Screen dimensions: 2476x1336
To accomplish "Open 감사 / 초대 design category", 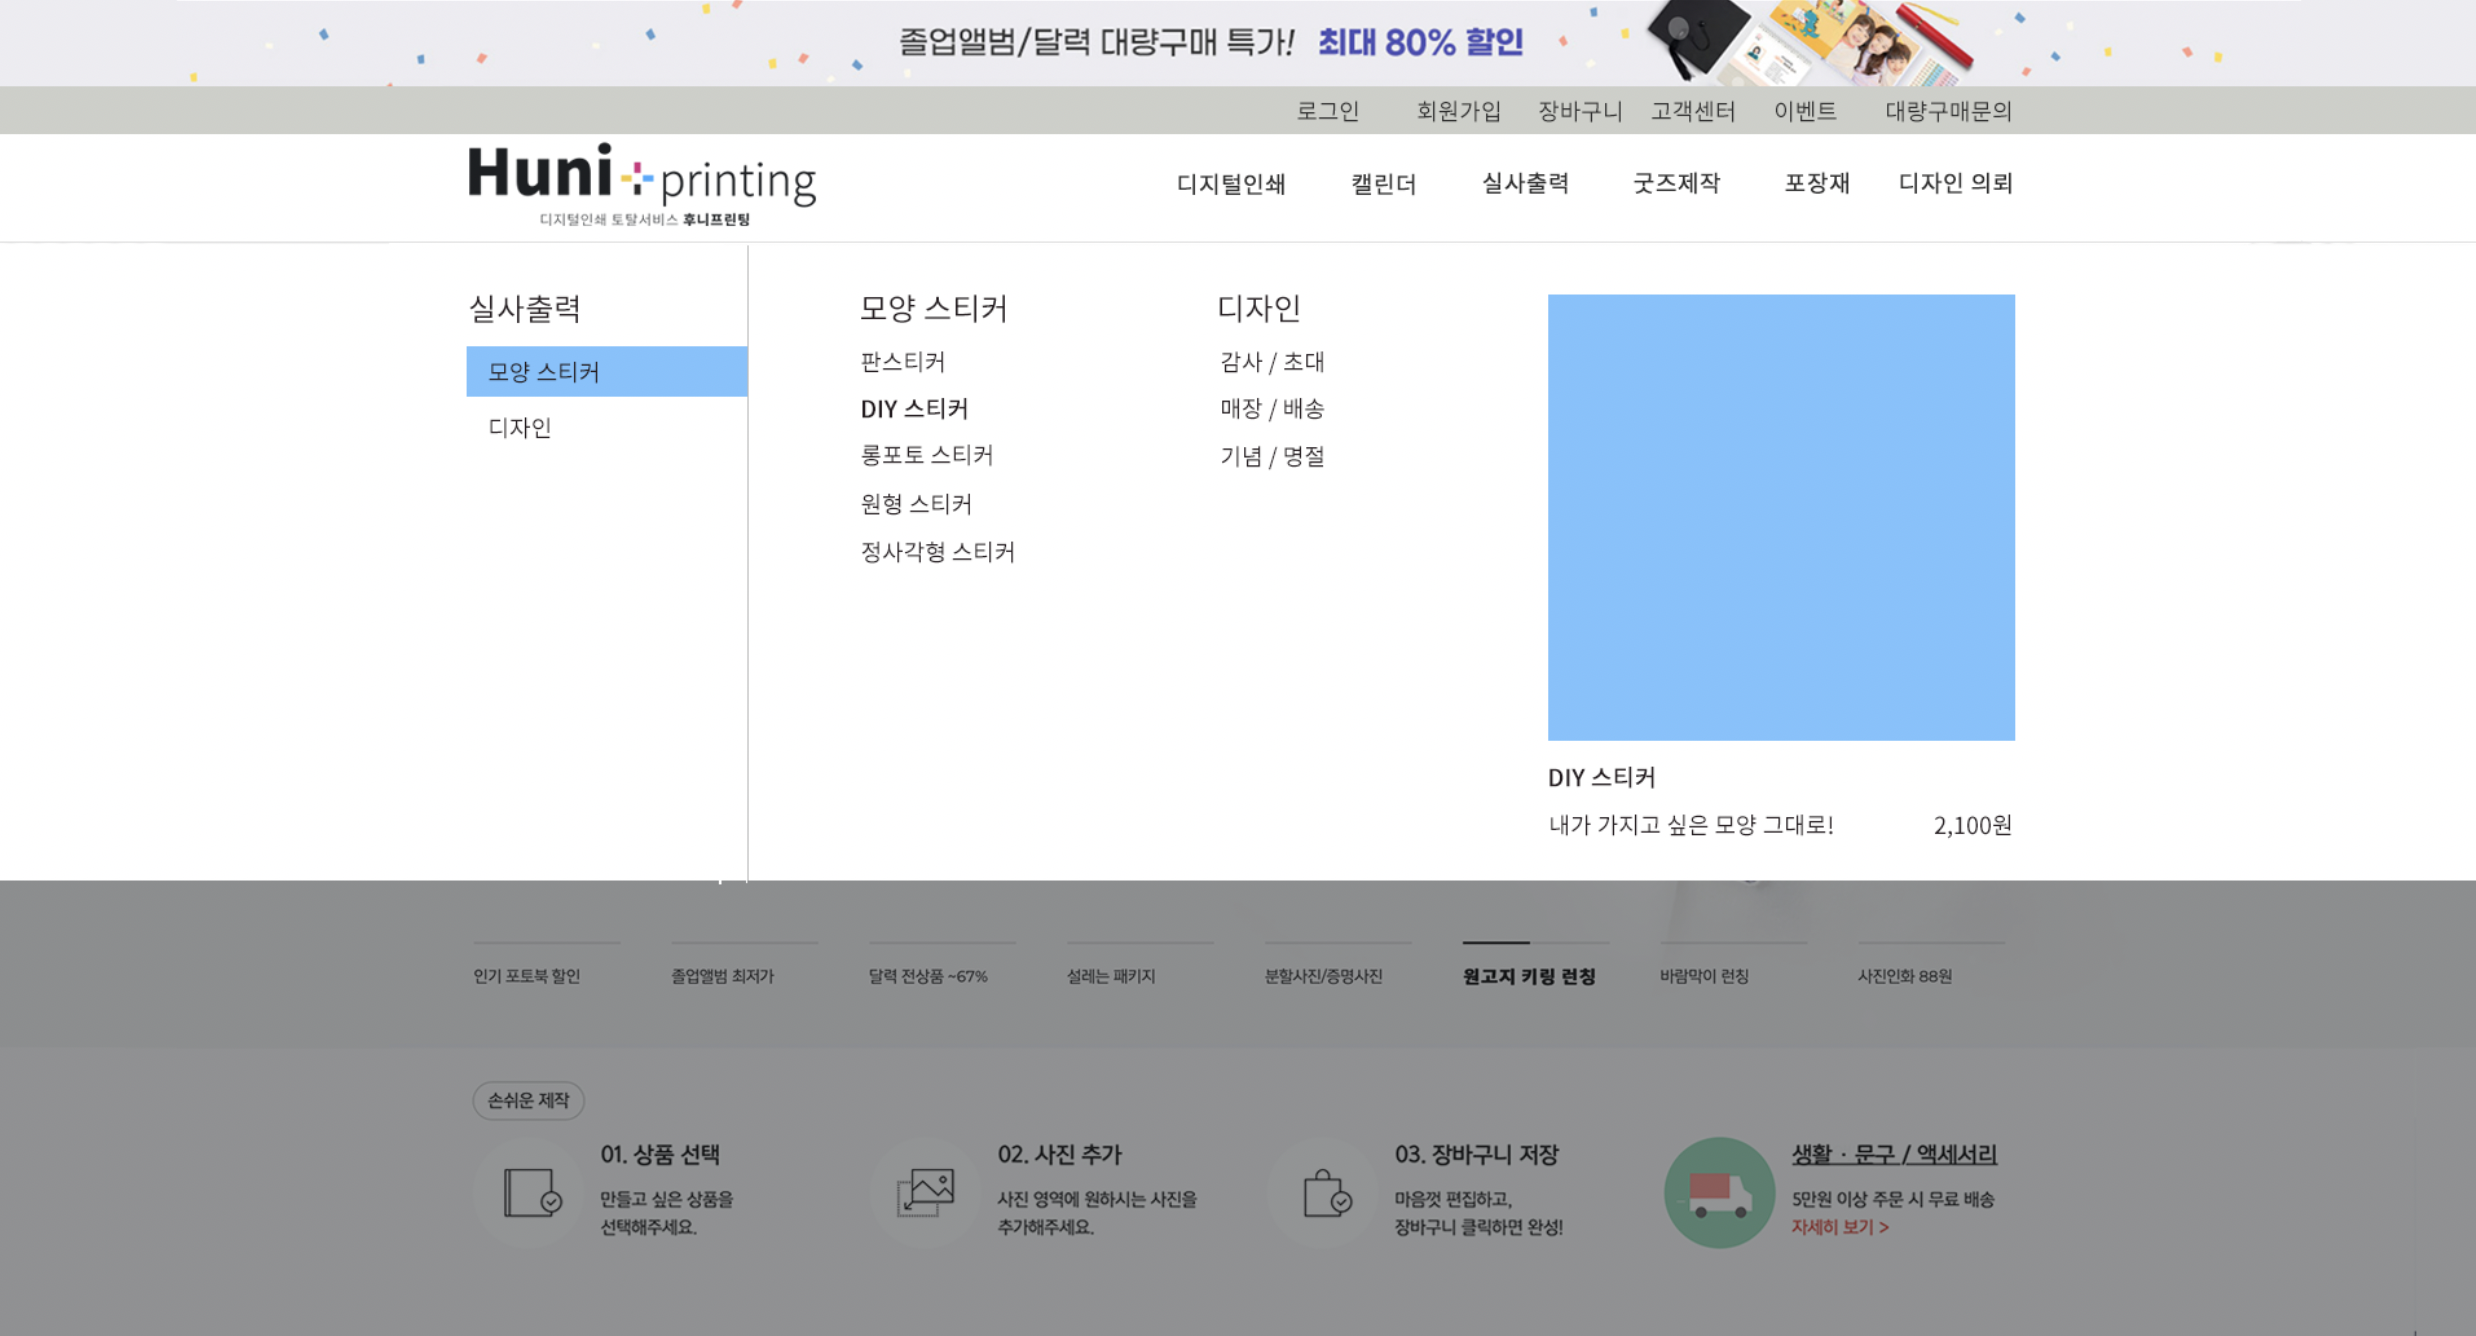I will click(x=1272, y=362).
